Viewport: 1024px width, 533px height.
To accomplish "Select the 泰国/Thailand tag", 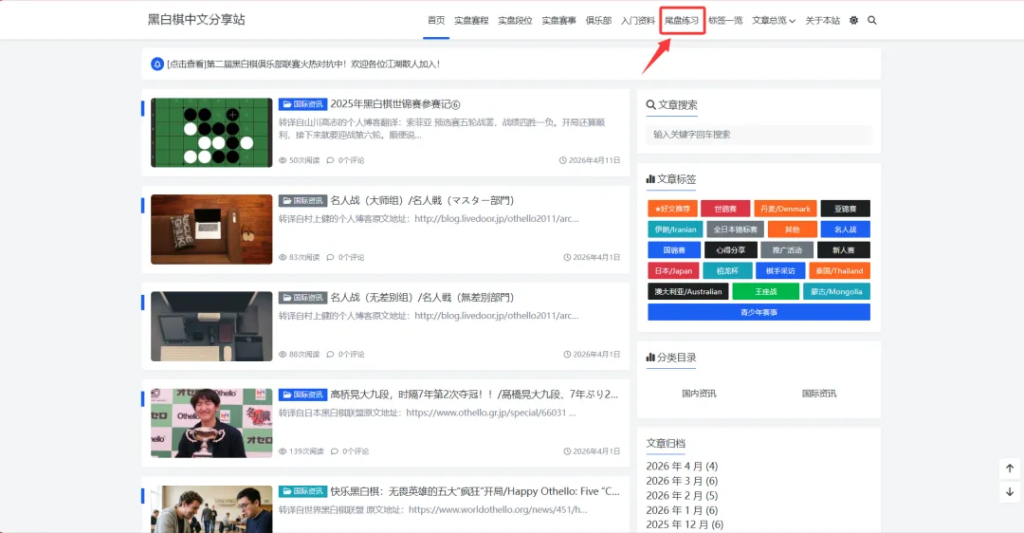I will tap(840, 271).
